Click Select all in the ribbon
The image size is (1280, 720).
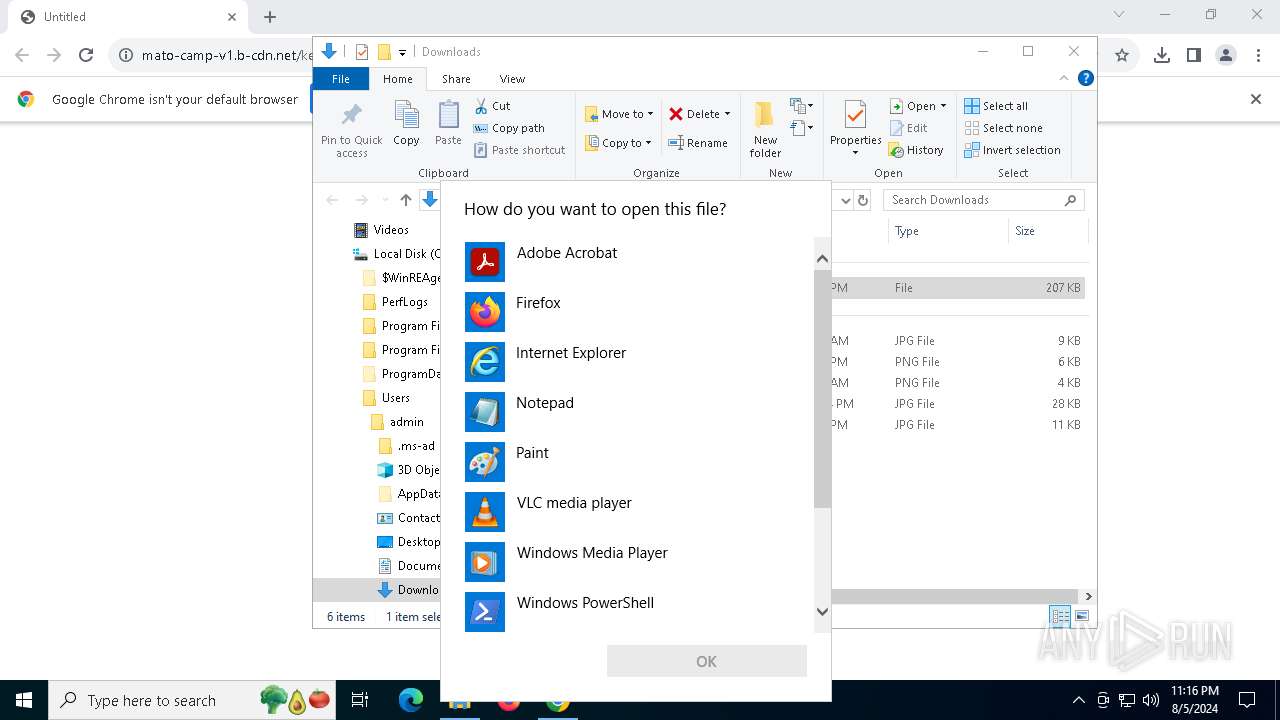996,106
